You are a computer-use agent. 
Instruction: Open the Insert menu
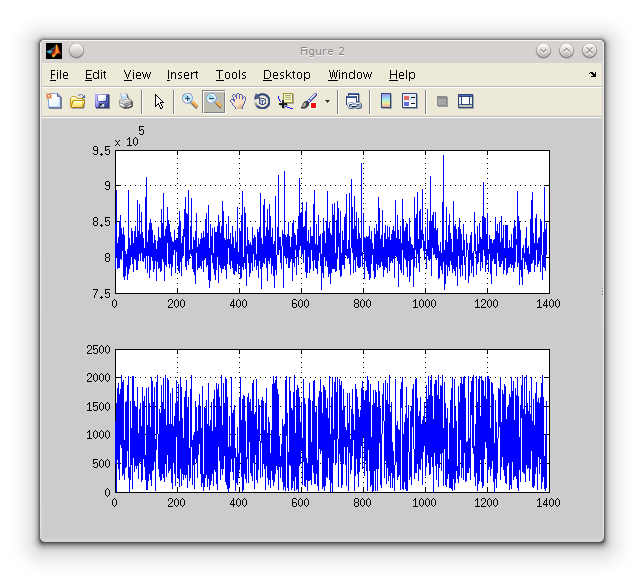pyautogui.click(x=182, y=75)
